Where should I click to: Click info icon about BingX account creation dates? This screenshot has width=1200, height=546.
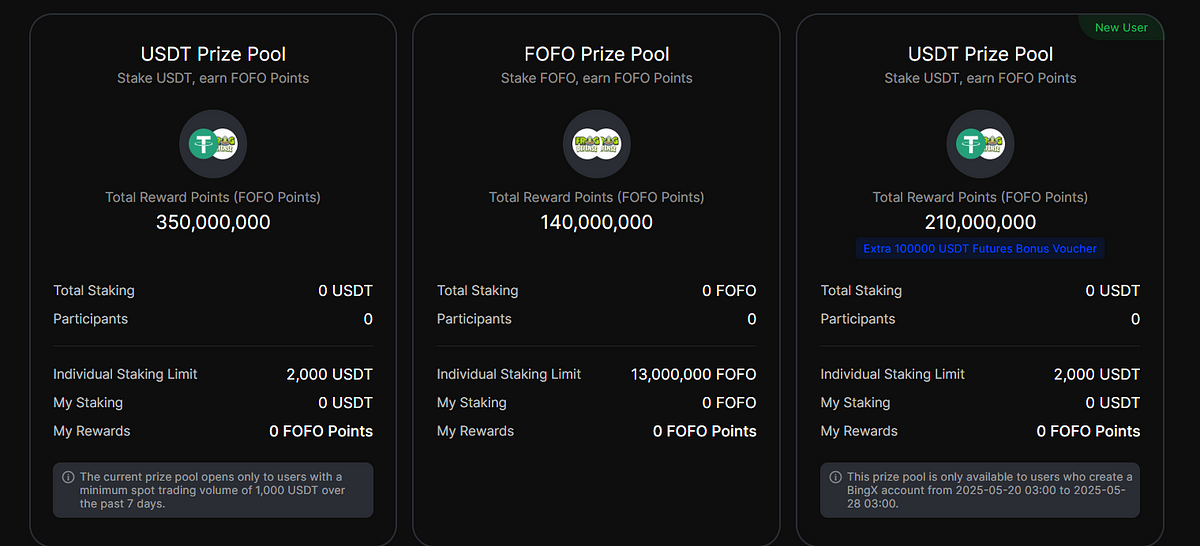(x=835, y=477)
